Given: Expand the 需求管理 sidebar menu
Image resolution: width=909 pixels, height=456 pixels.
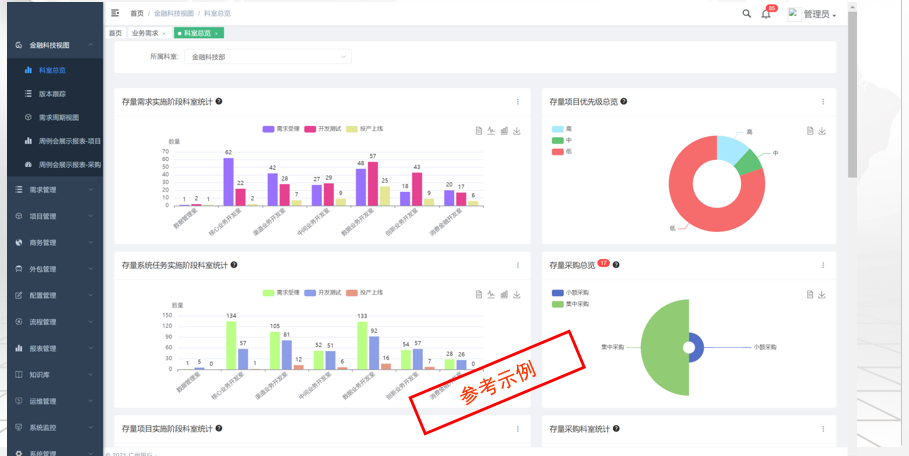Looking at the screenshot, I should click(52, 189).
